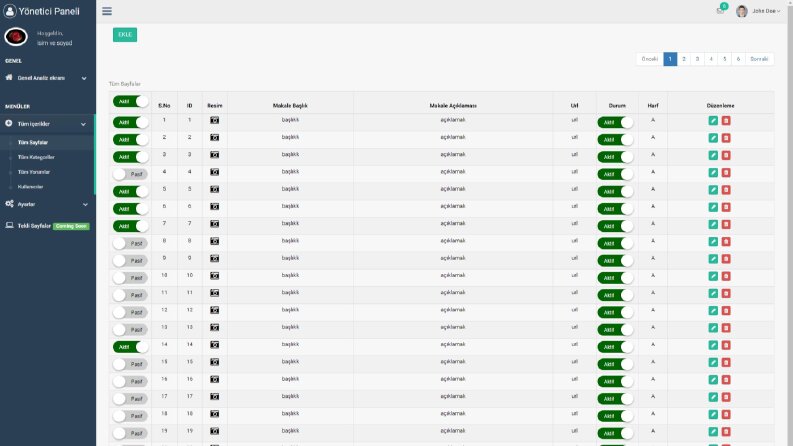Open the mail notifications icon
Screen dimensions: 793x446
point(720,11)
